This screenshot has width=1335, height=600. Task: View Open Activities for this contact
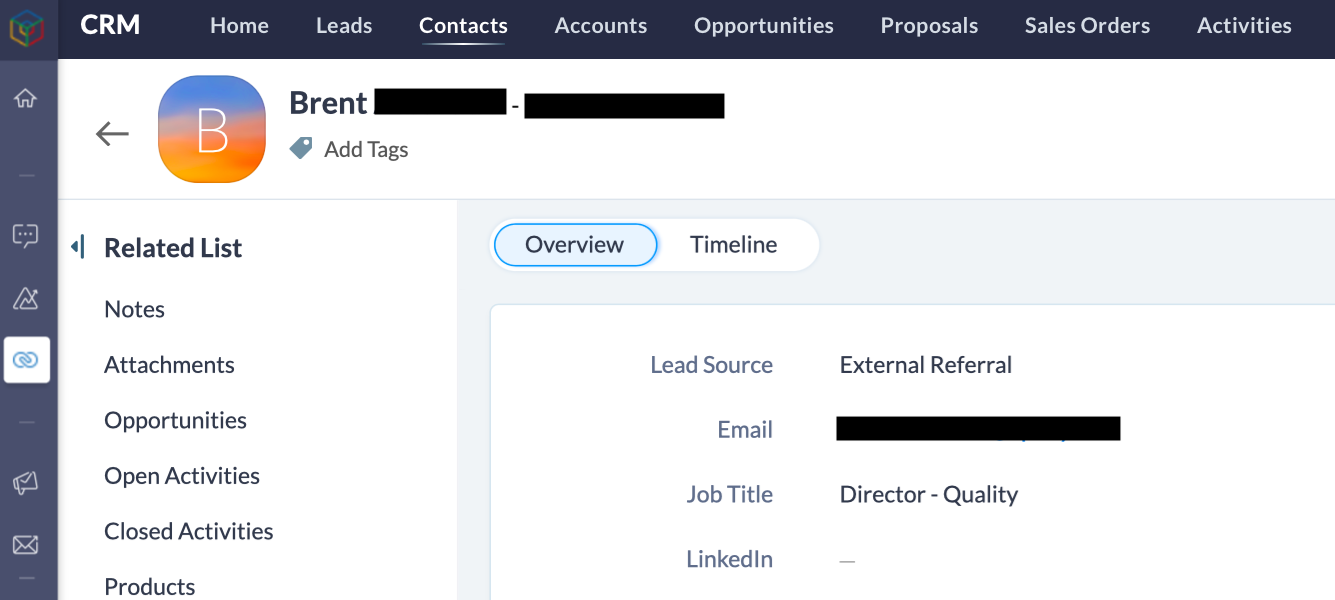point(181,475)
